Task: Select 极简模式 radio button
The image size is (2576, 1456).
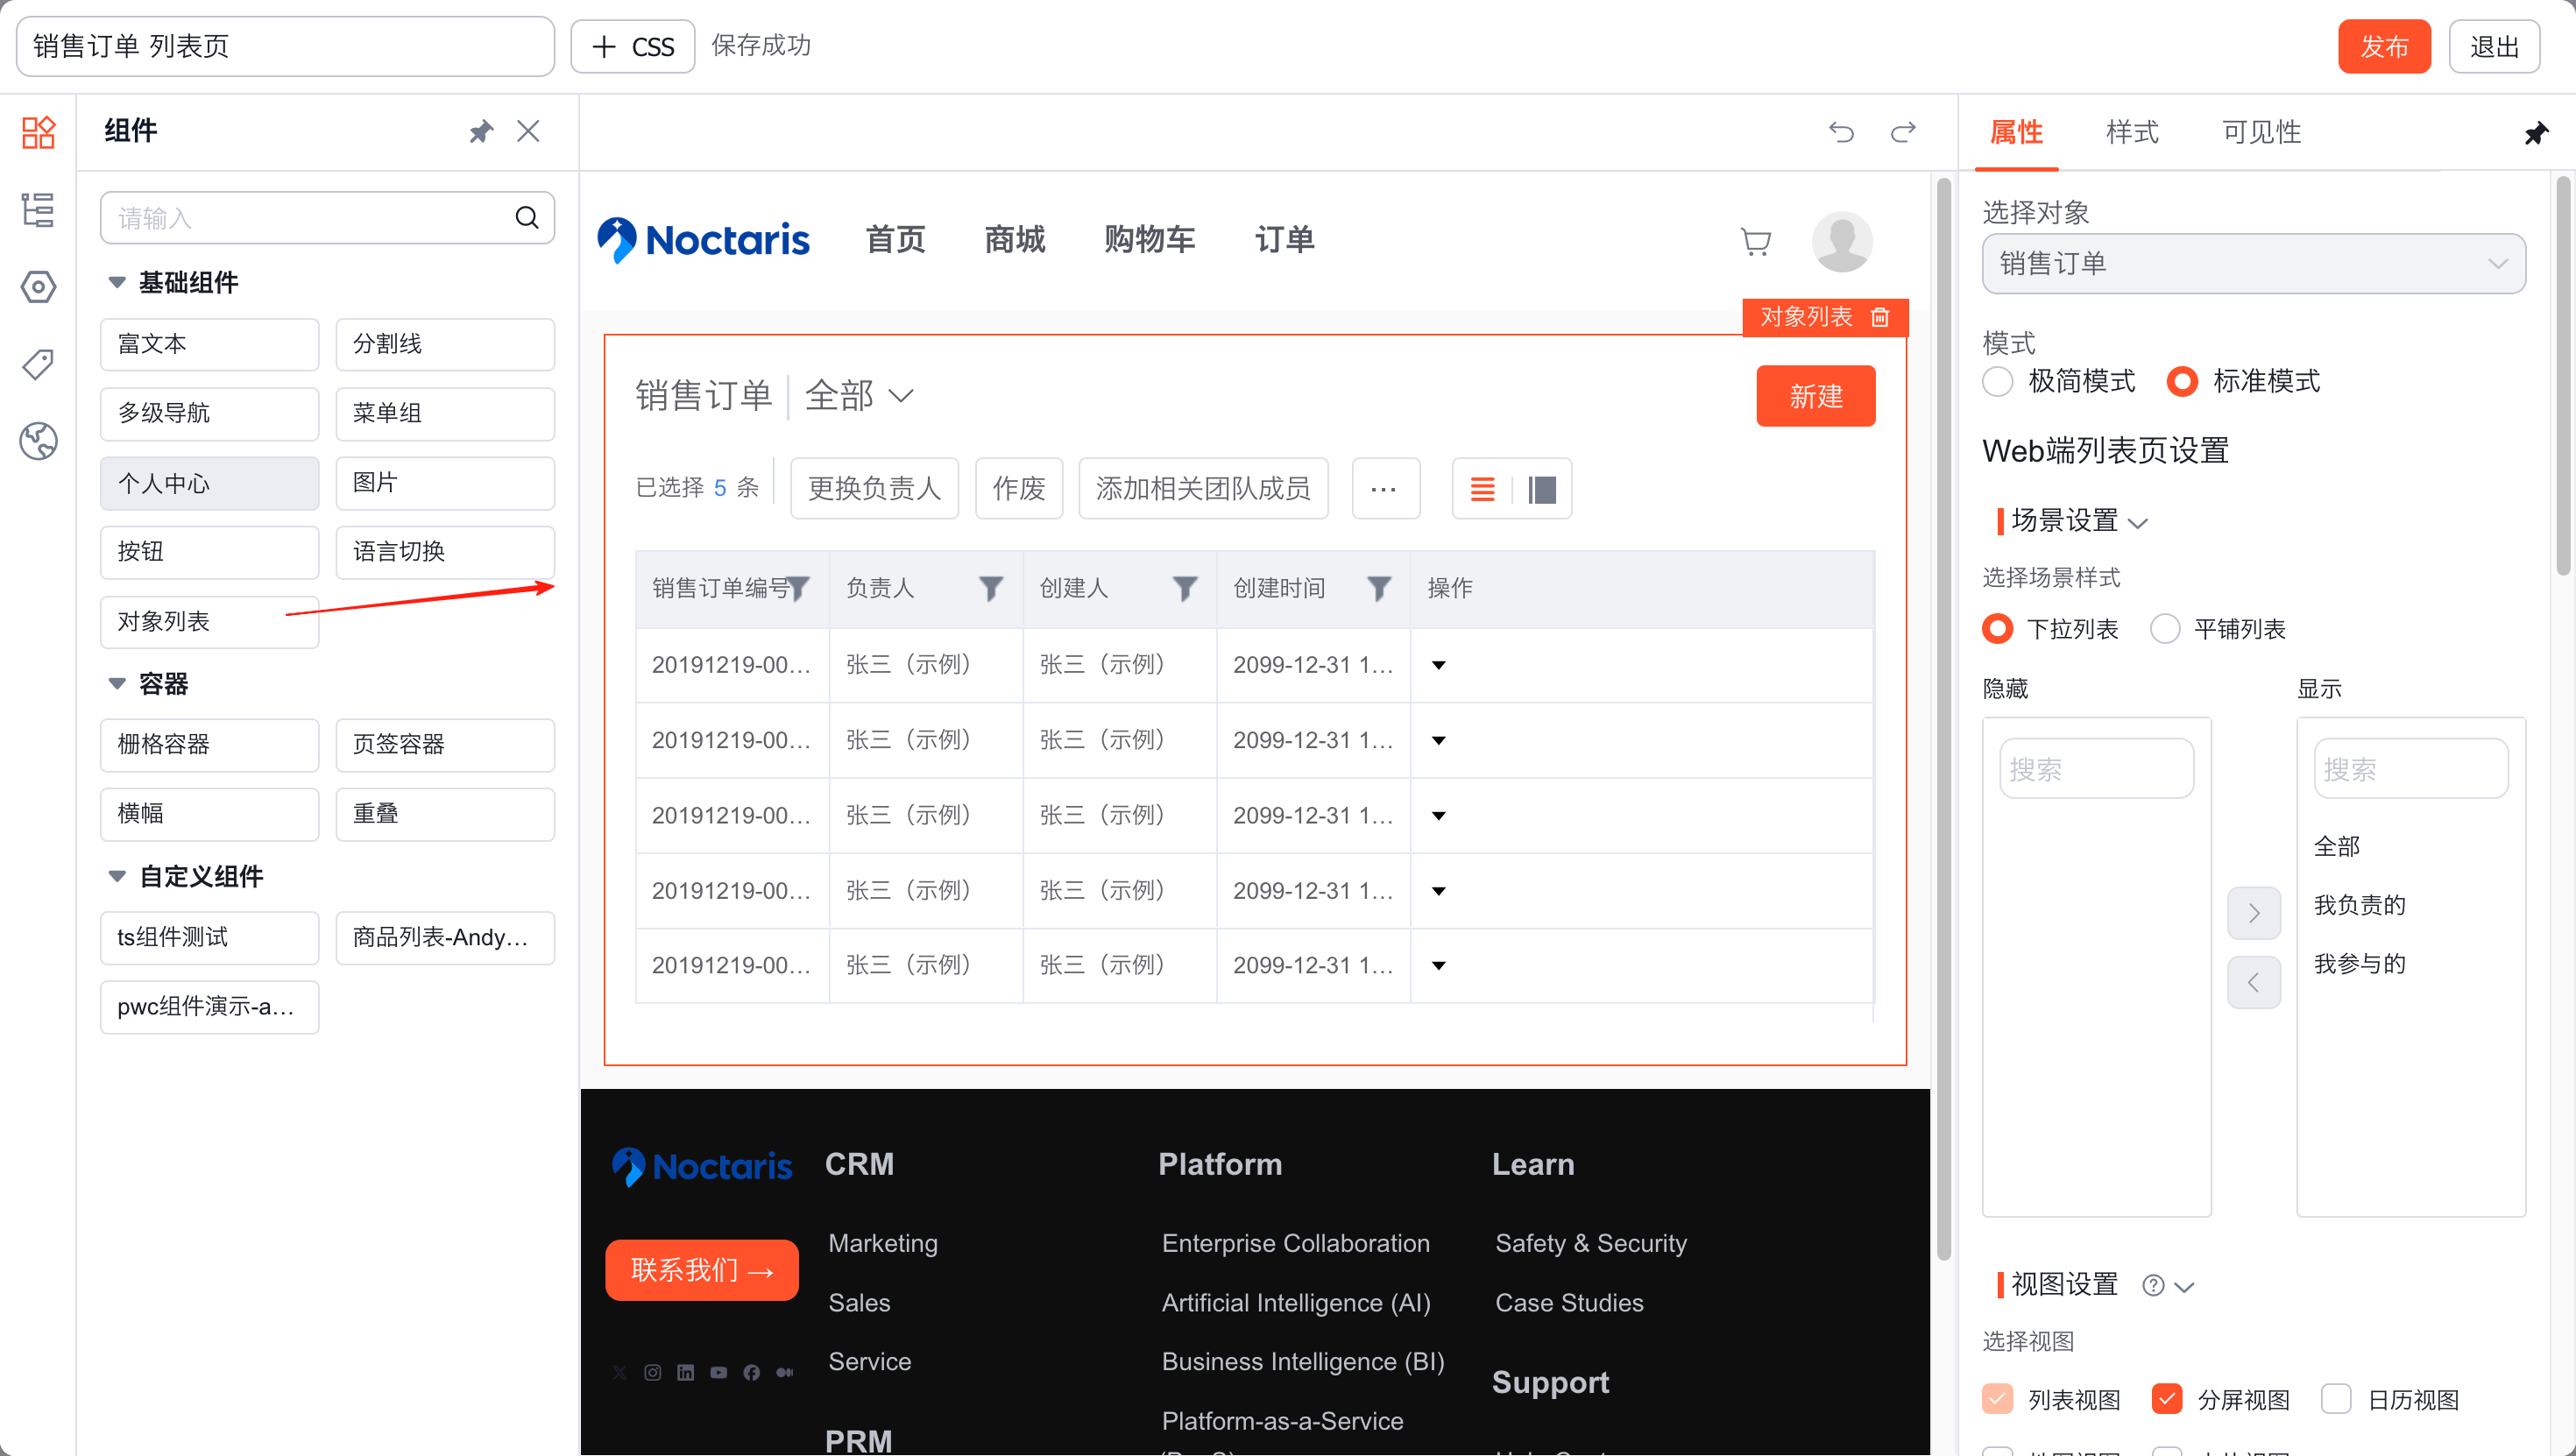Action: tap(1997, 381)
